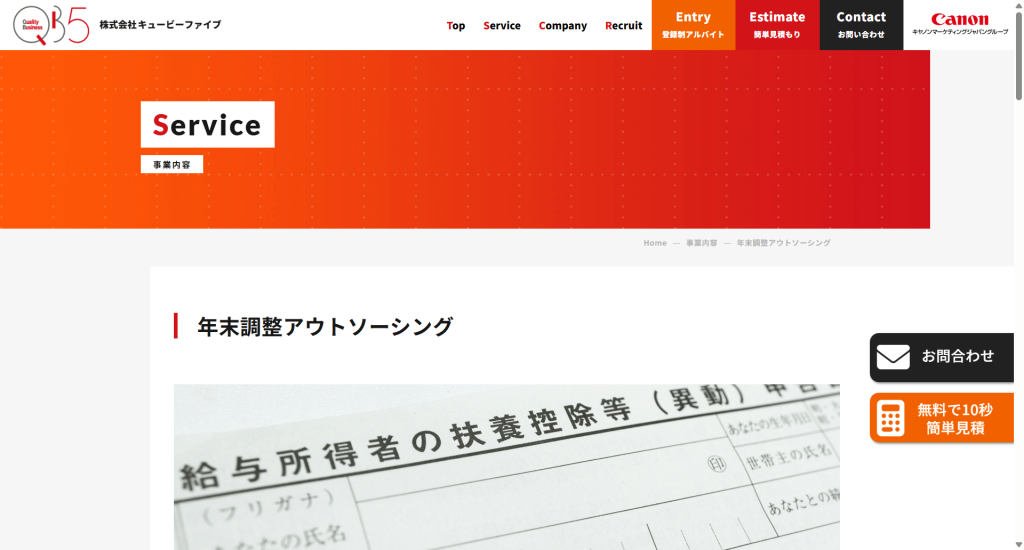
Task: Click the Canon group logo
Action: point(959,24)
